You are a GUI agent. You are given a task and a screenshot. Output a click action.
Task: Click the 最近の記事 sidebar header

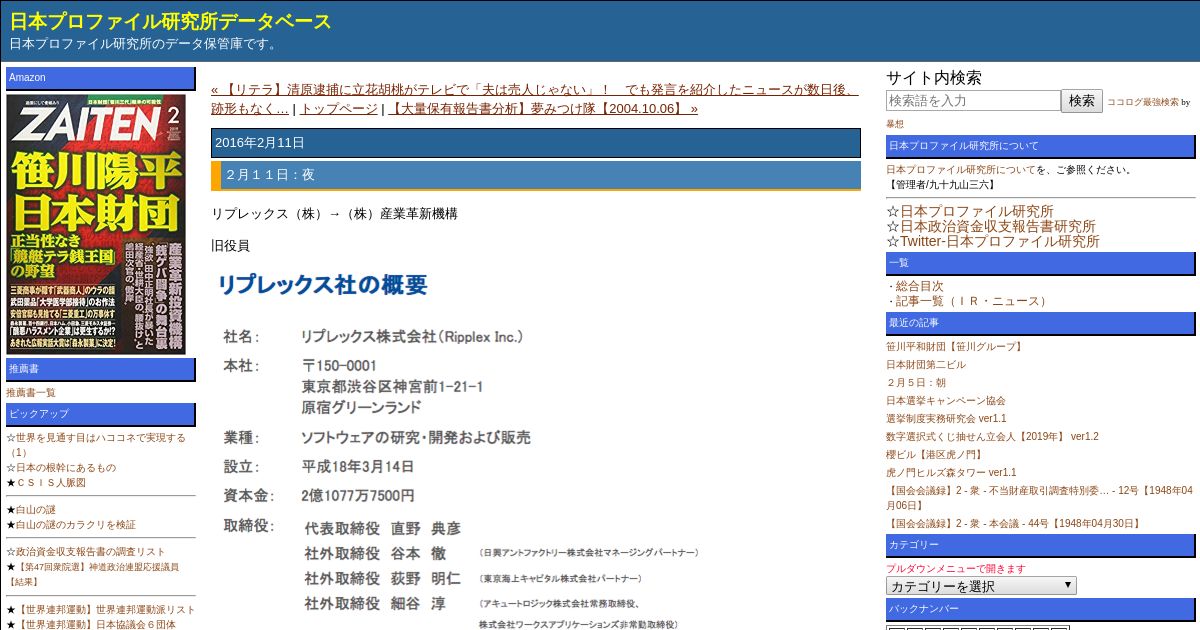click(x=1040, y=323)
